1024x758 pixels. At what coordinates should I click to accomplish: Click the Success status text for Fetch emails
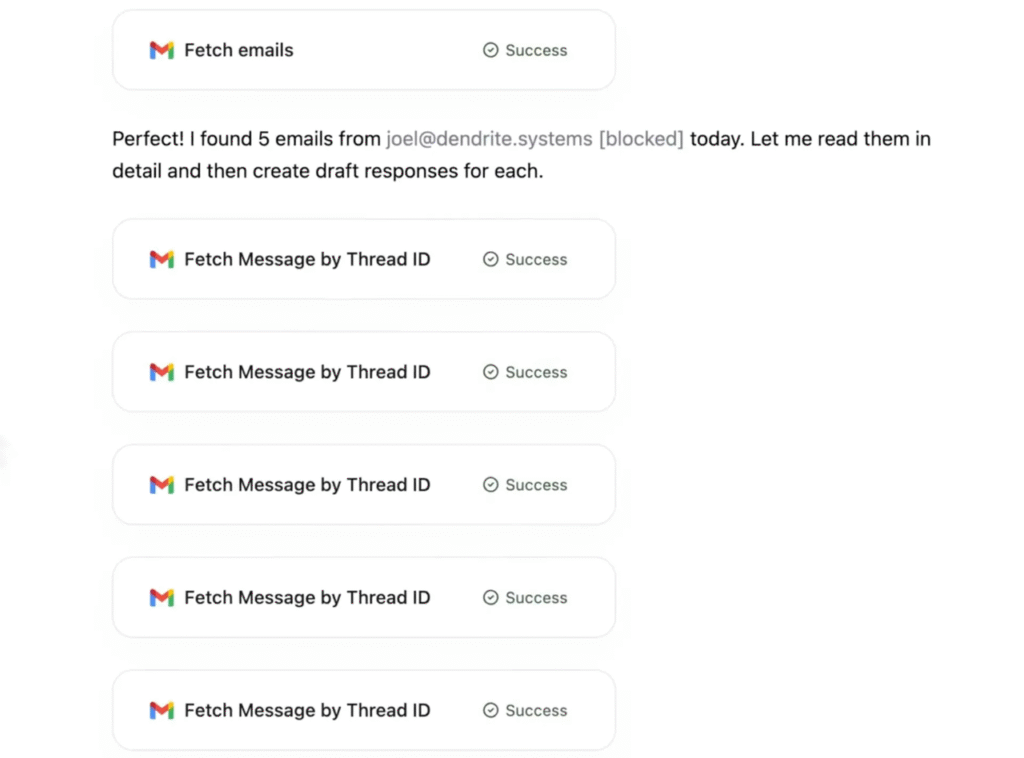[x=536, y=50]
